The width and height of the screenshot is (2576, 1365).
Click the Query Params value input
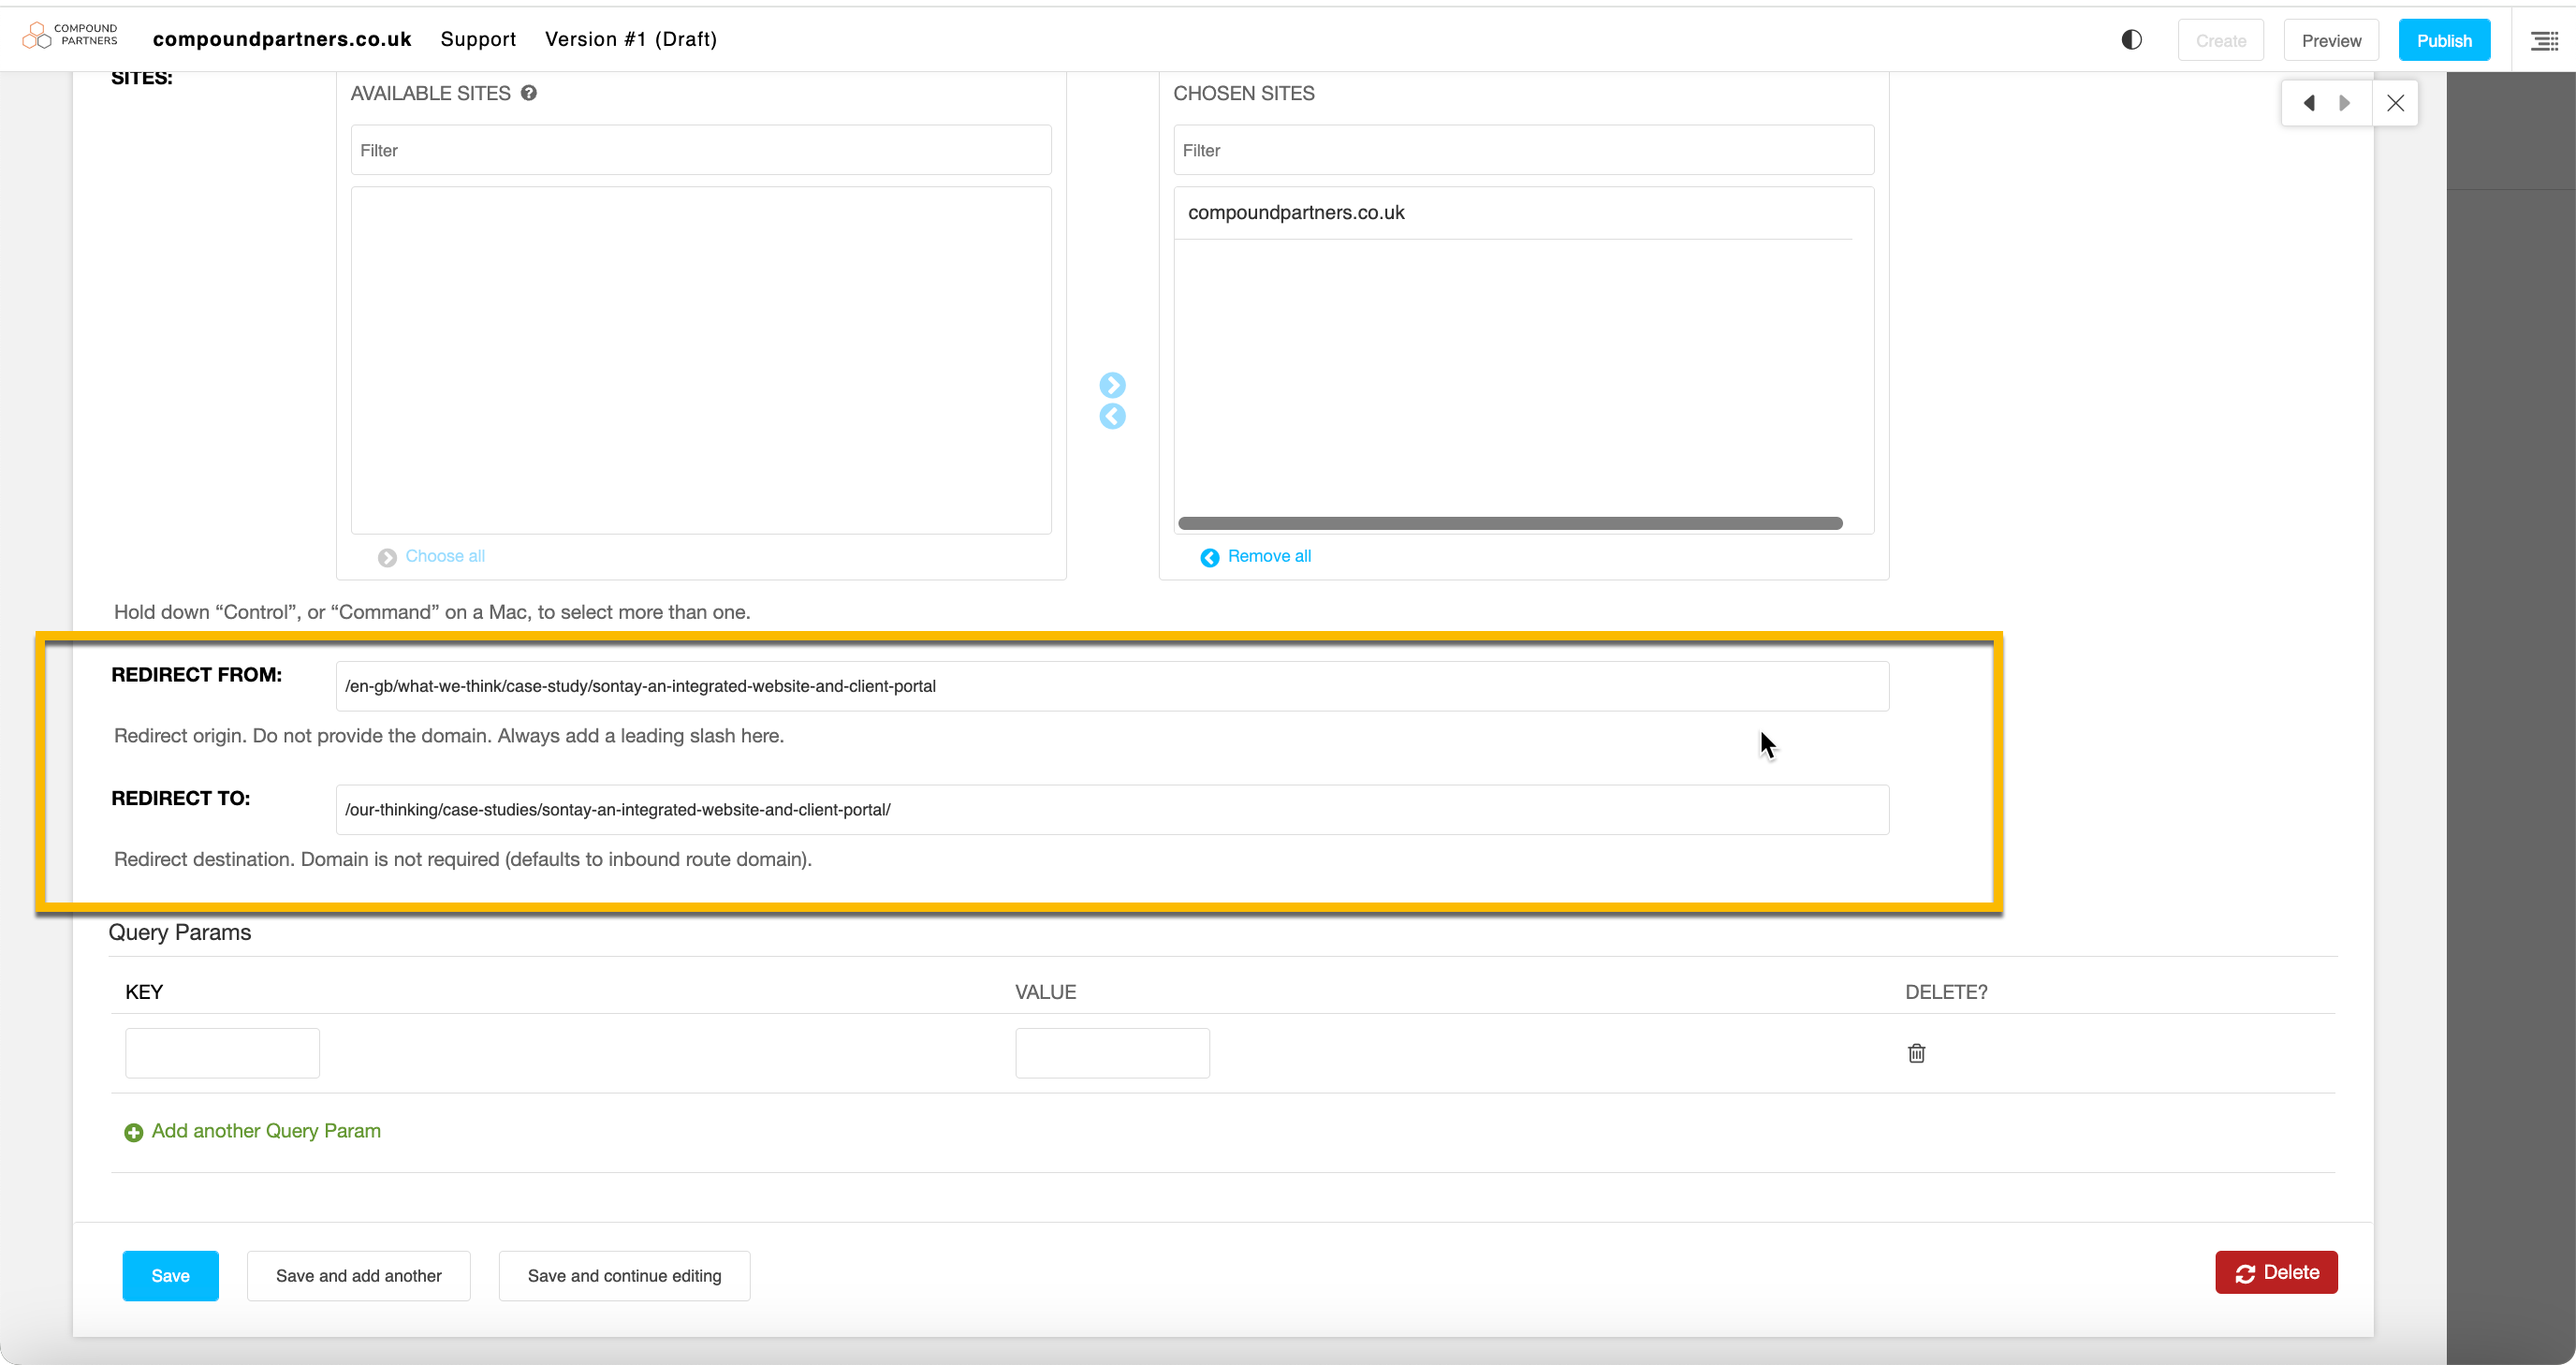coord(1112,1053)
